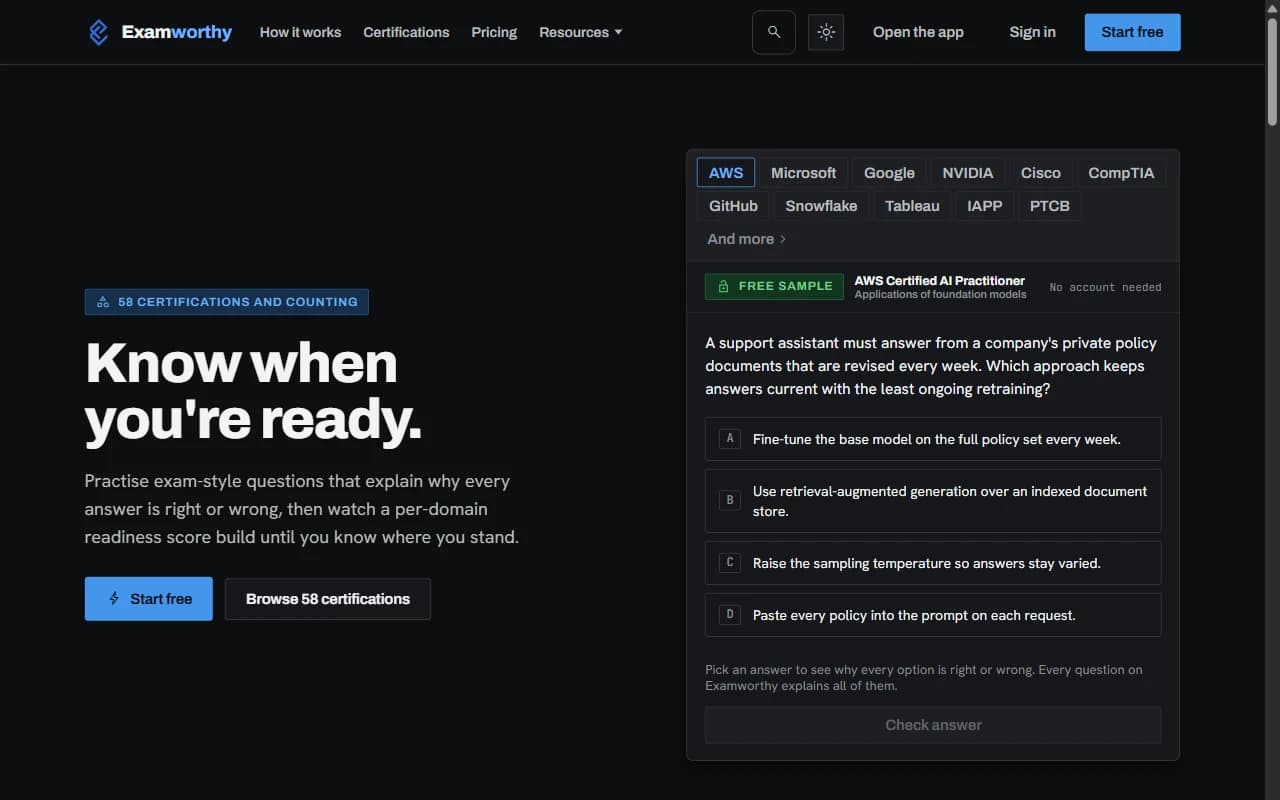Click 58 CERTIFICATIONS AND COUNTING badge text

tap(238, 302)
